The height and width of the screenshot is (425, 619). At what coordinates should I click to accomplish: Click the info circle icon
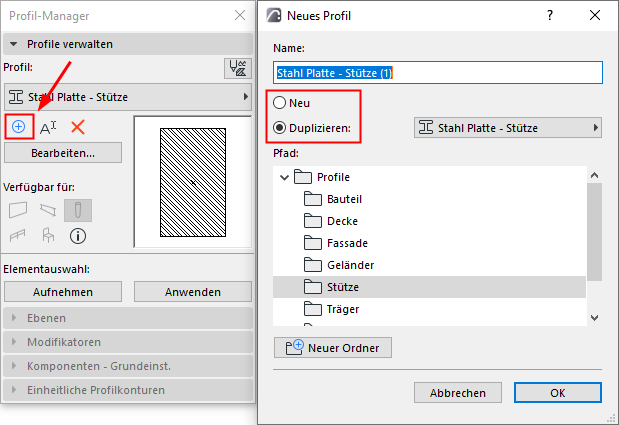click(x=78, y=236)
